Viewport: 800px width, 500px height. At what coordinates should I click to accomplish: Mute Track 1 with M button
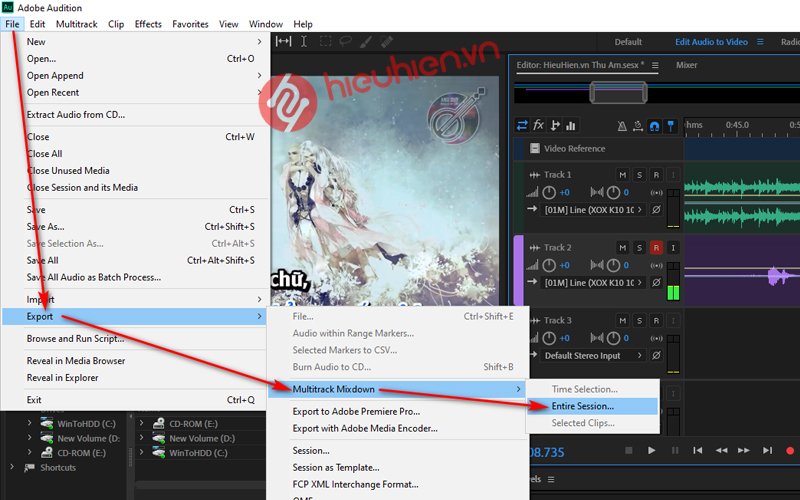pyautogui.click(x=622, y=174)
